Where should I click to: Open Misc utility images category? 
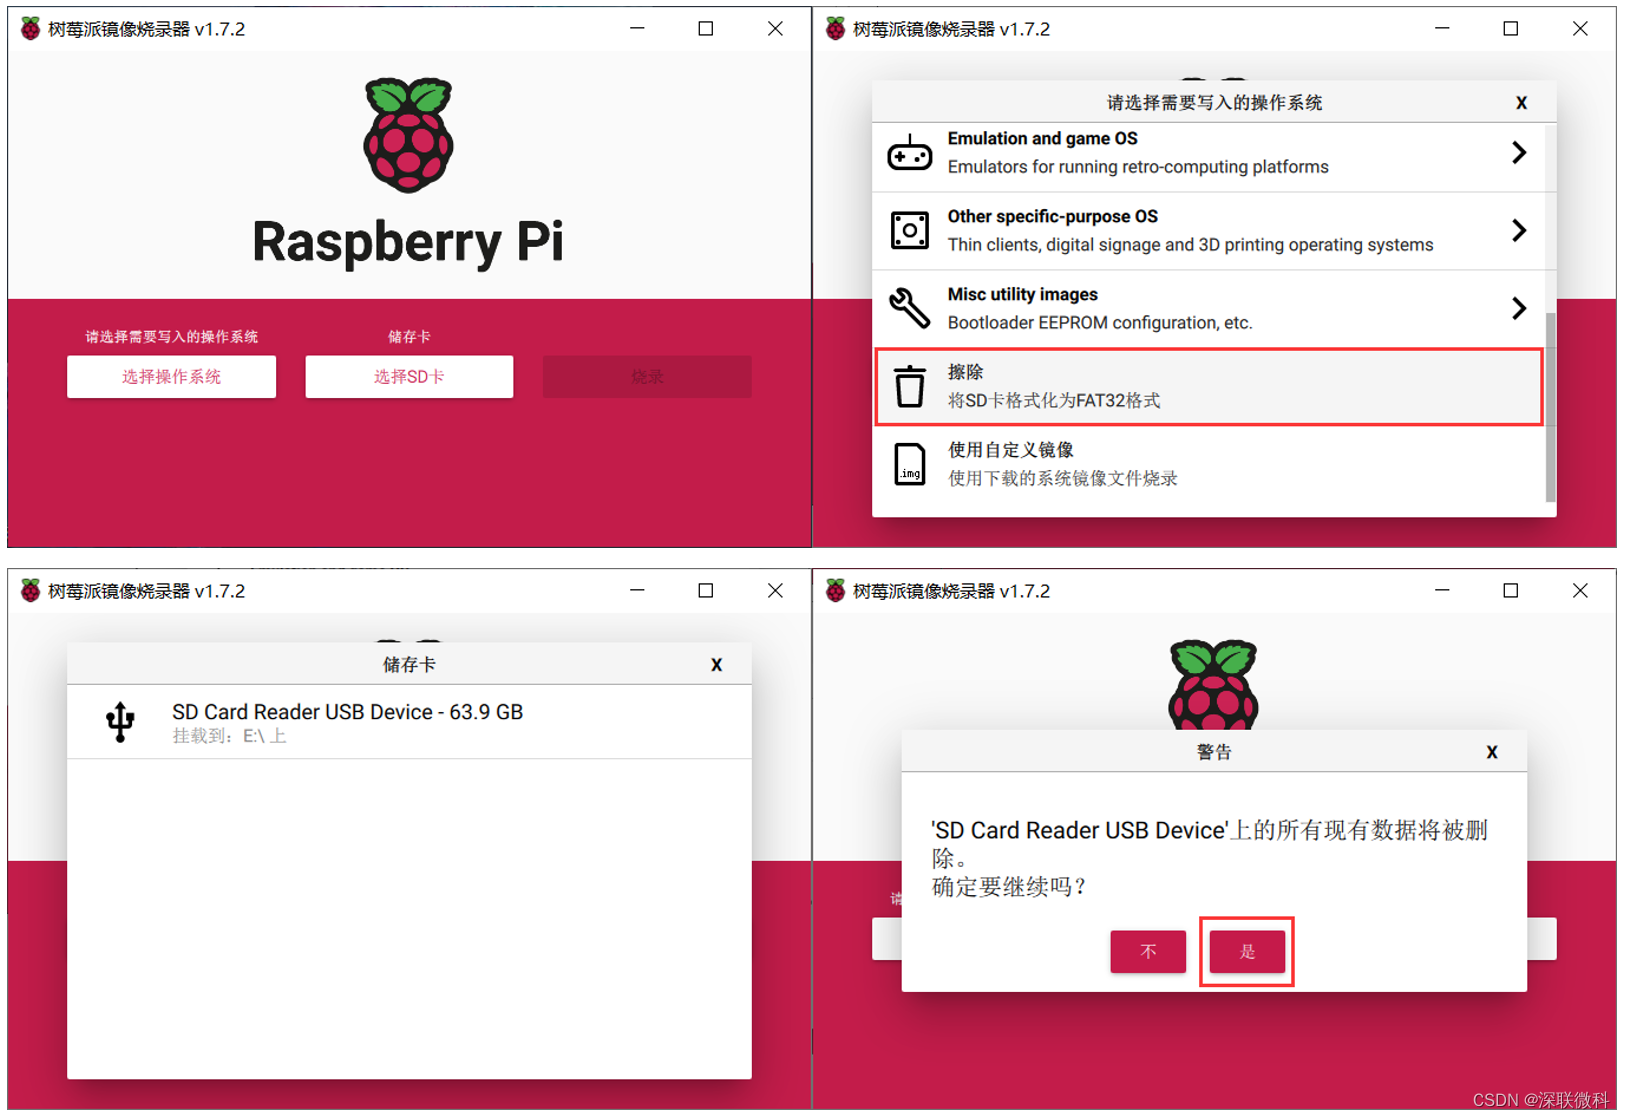click(x=1208, y=309)
